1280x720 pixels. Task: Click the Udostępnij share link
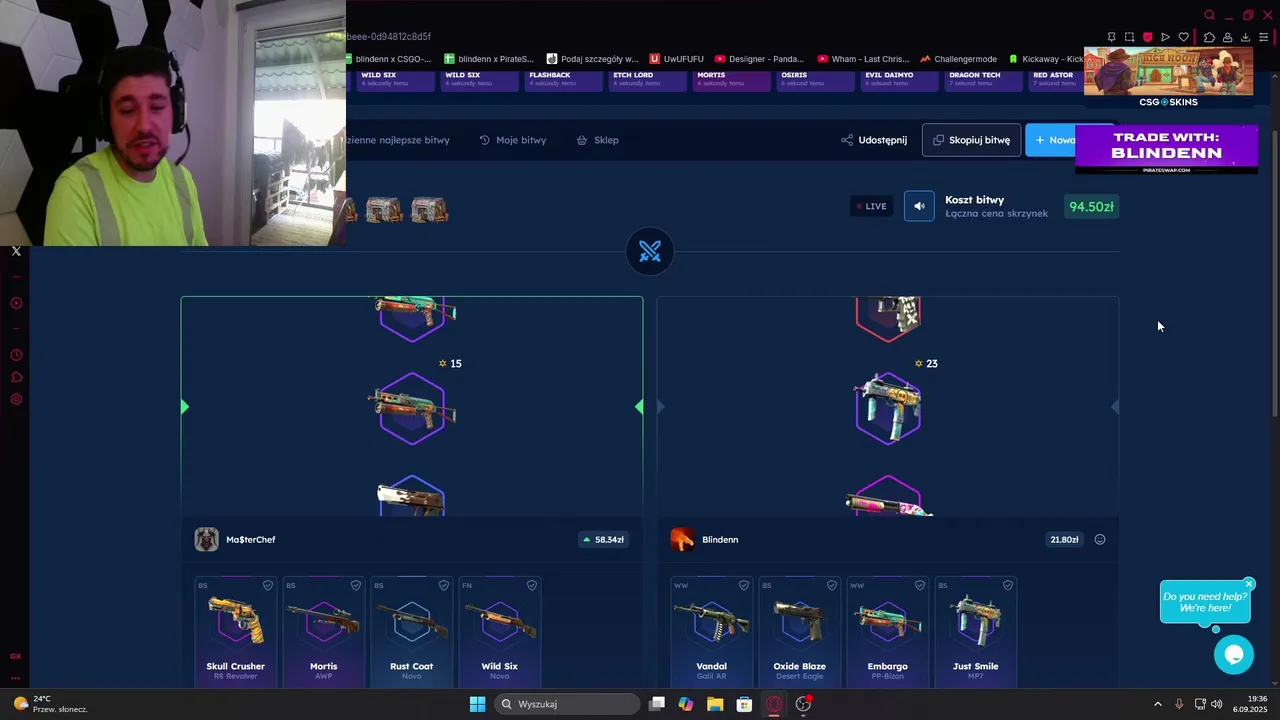coord(874,140)
